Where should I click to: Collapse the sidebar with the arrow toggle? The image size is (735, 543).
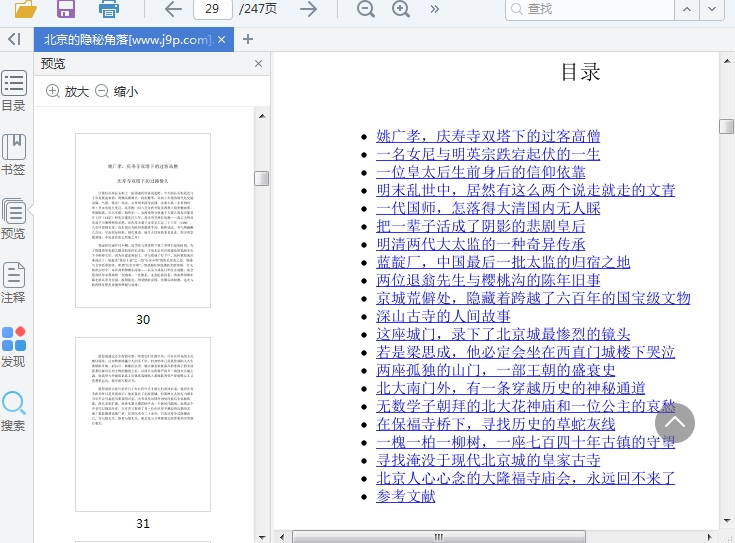[x=14, y=39]
